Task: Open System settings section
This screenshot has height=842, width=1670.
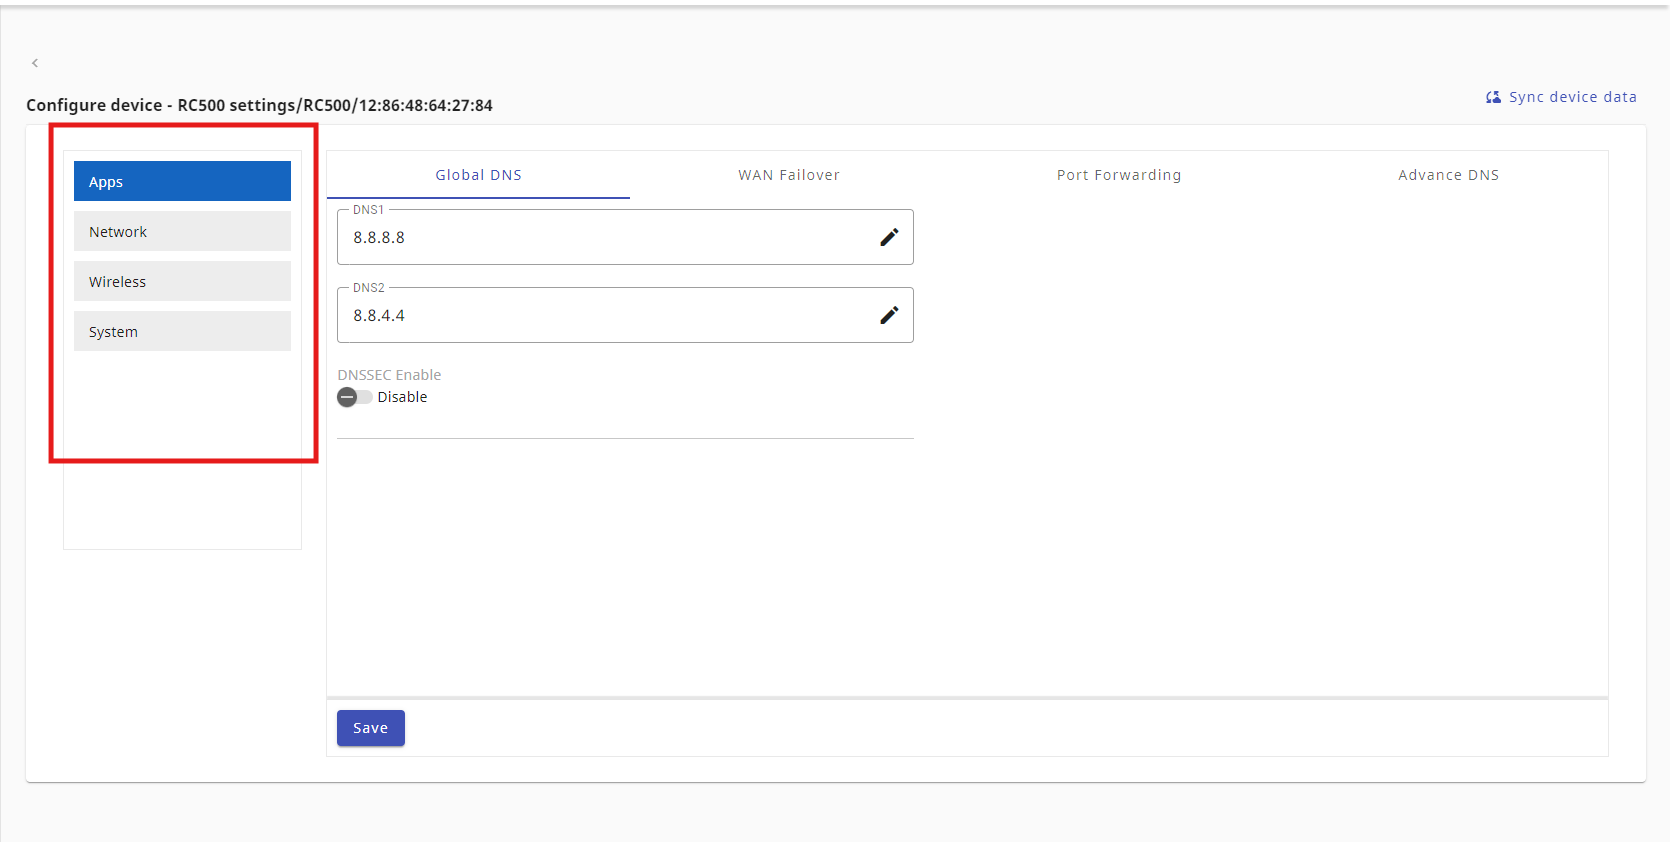Action: coord(182,331)
